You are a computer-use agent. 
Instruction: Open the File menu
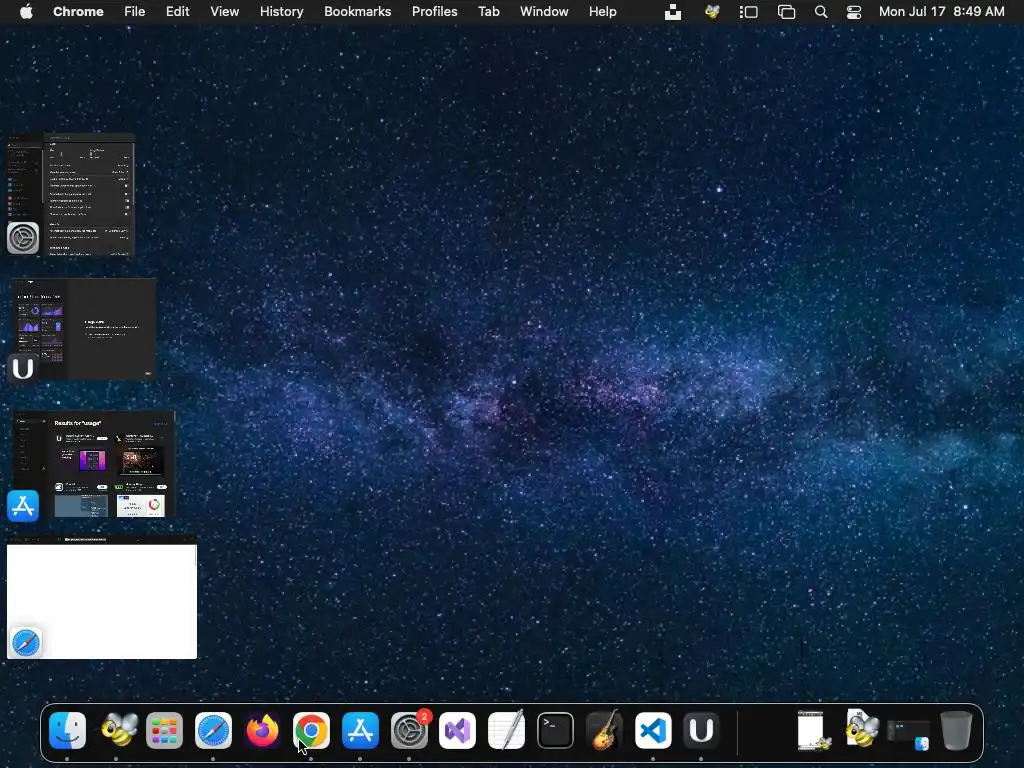[x=135, y=12]
